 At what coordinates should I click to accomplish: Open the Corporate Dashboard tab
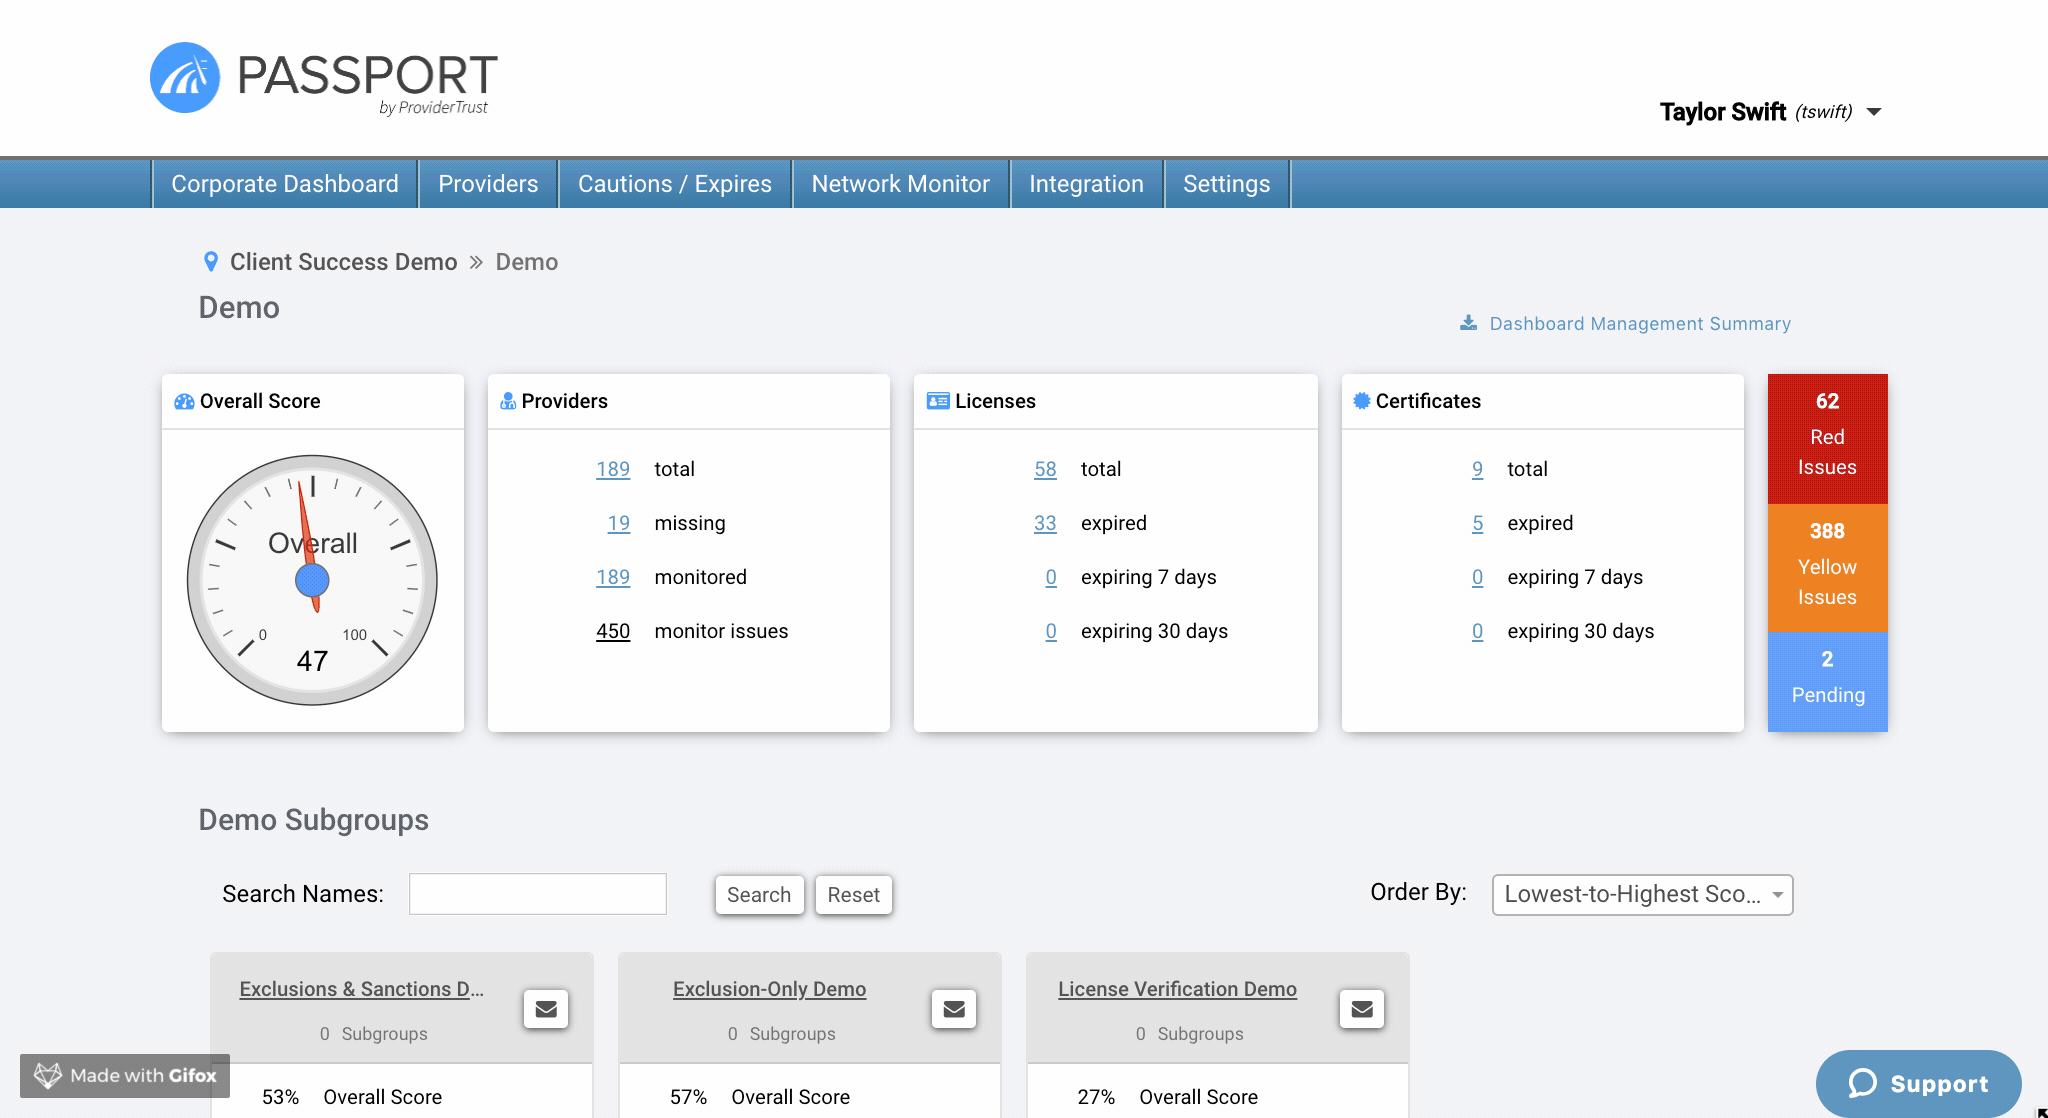285,184
